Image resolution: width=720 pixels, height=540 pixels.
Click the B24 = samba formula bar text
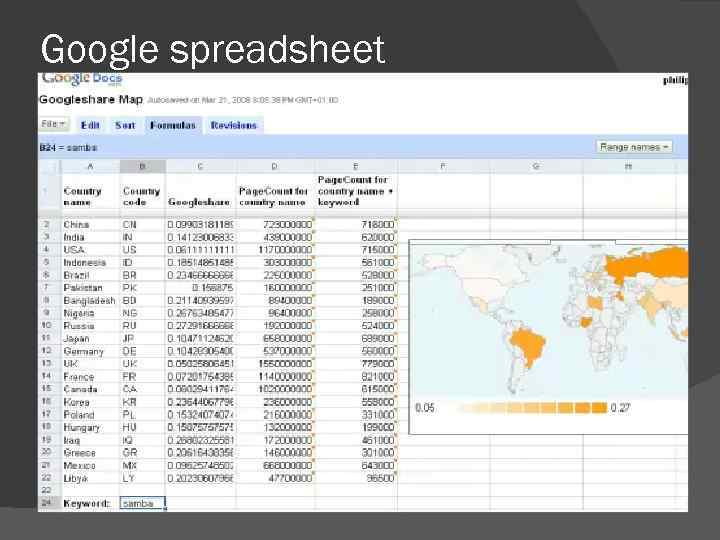click(68, 147)
